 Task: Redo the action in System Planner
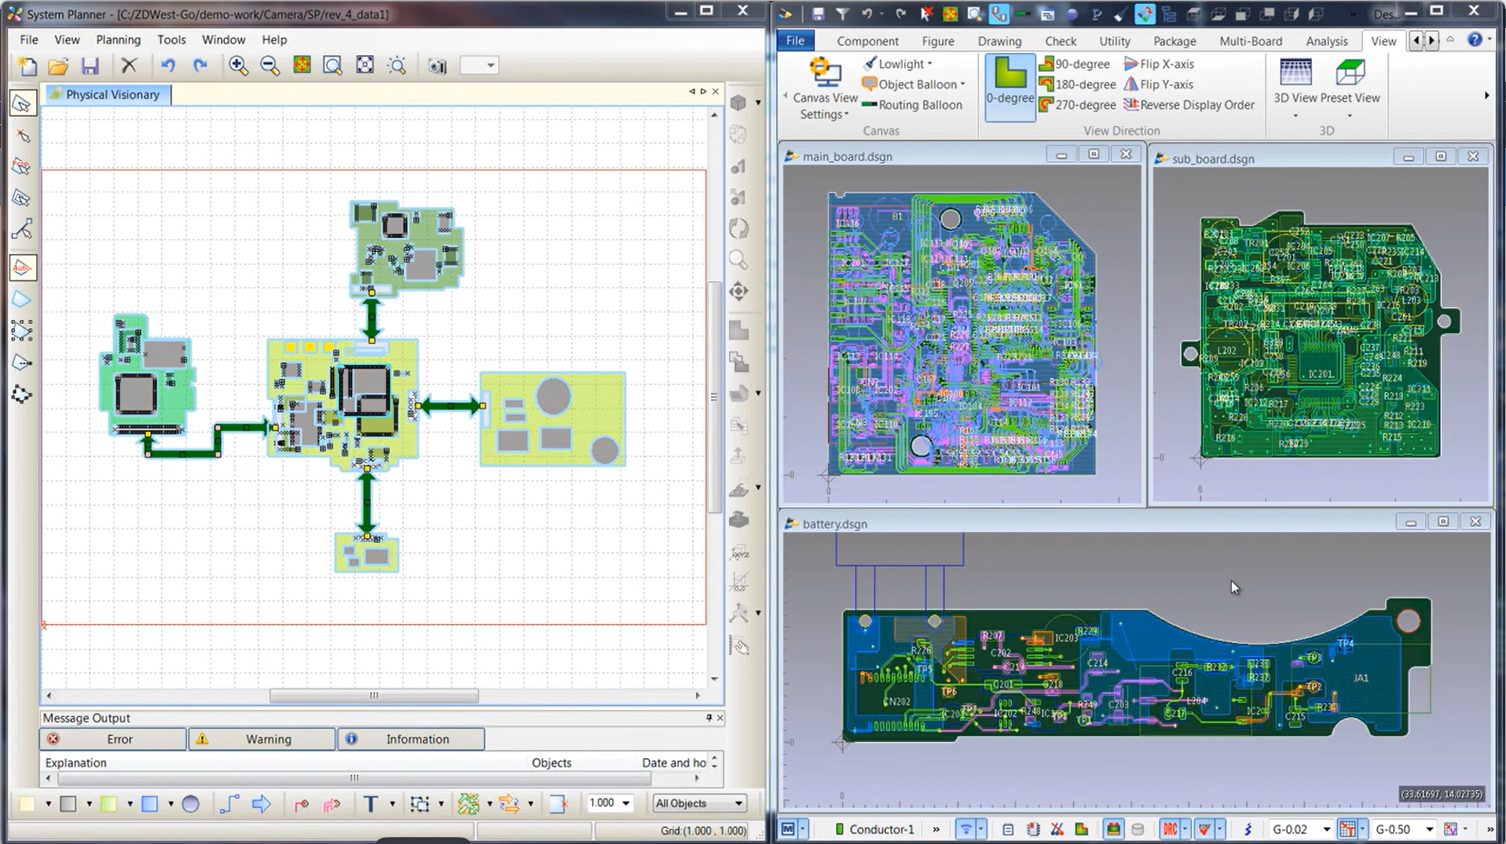(200, 66)
